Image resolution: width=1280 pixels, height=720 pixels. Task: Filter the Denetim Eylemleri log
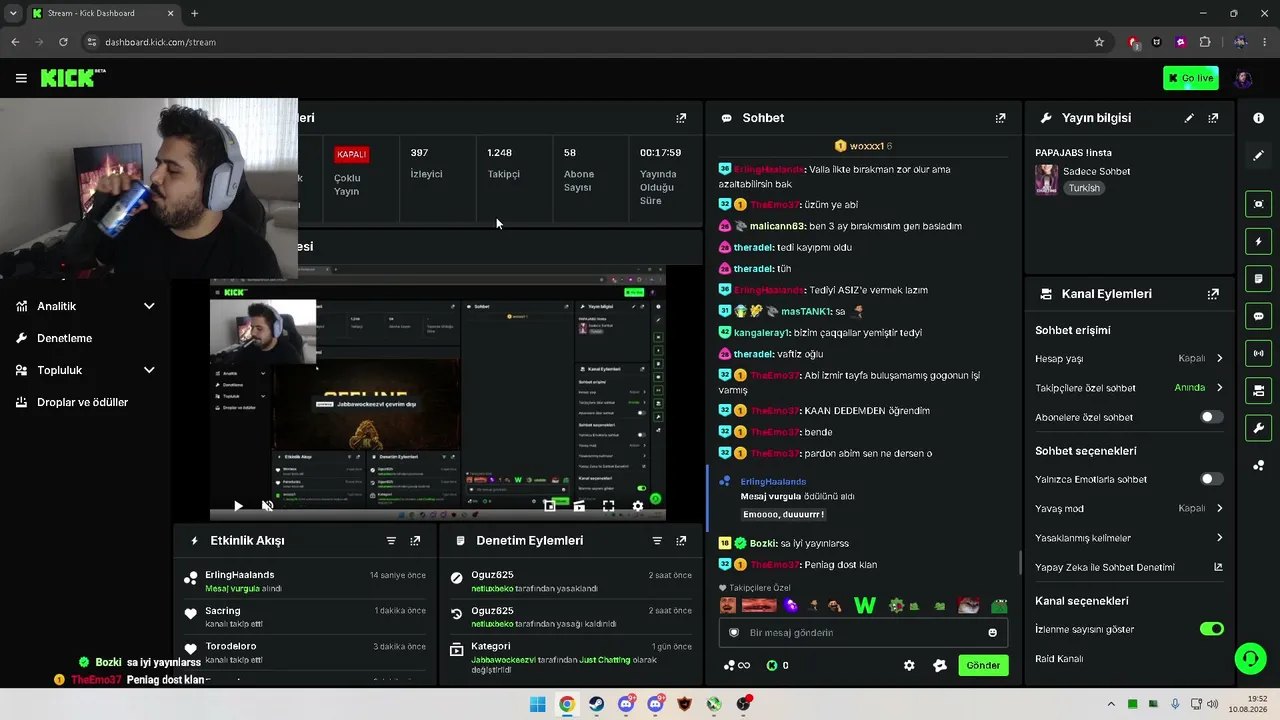657,541
